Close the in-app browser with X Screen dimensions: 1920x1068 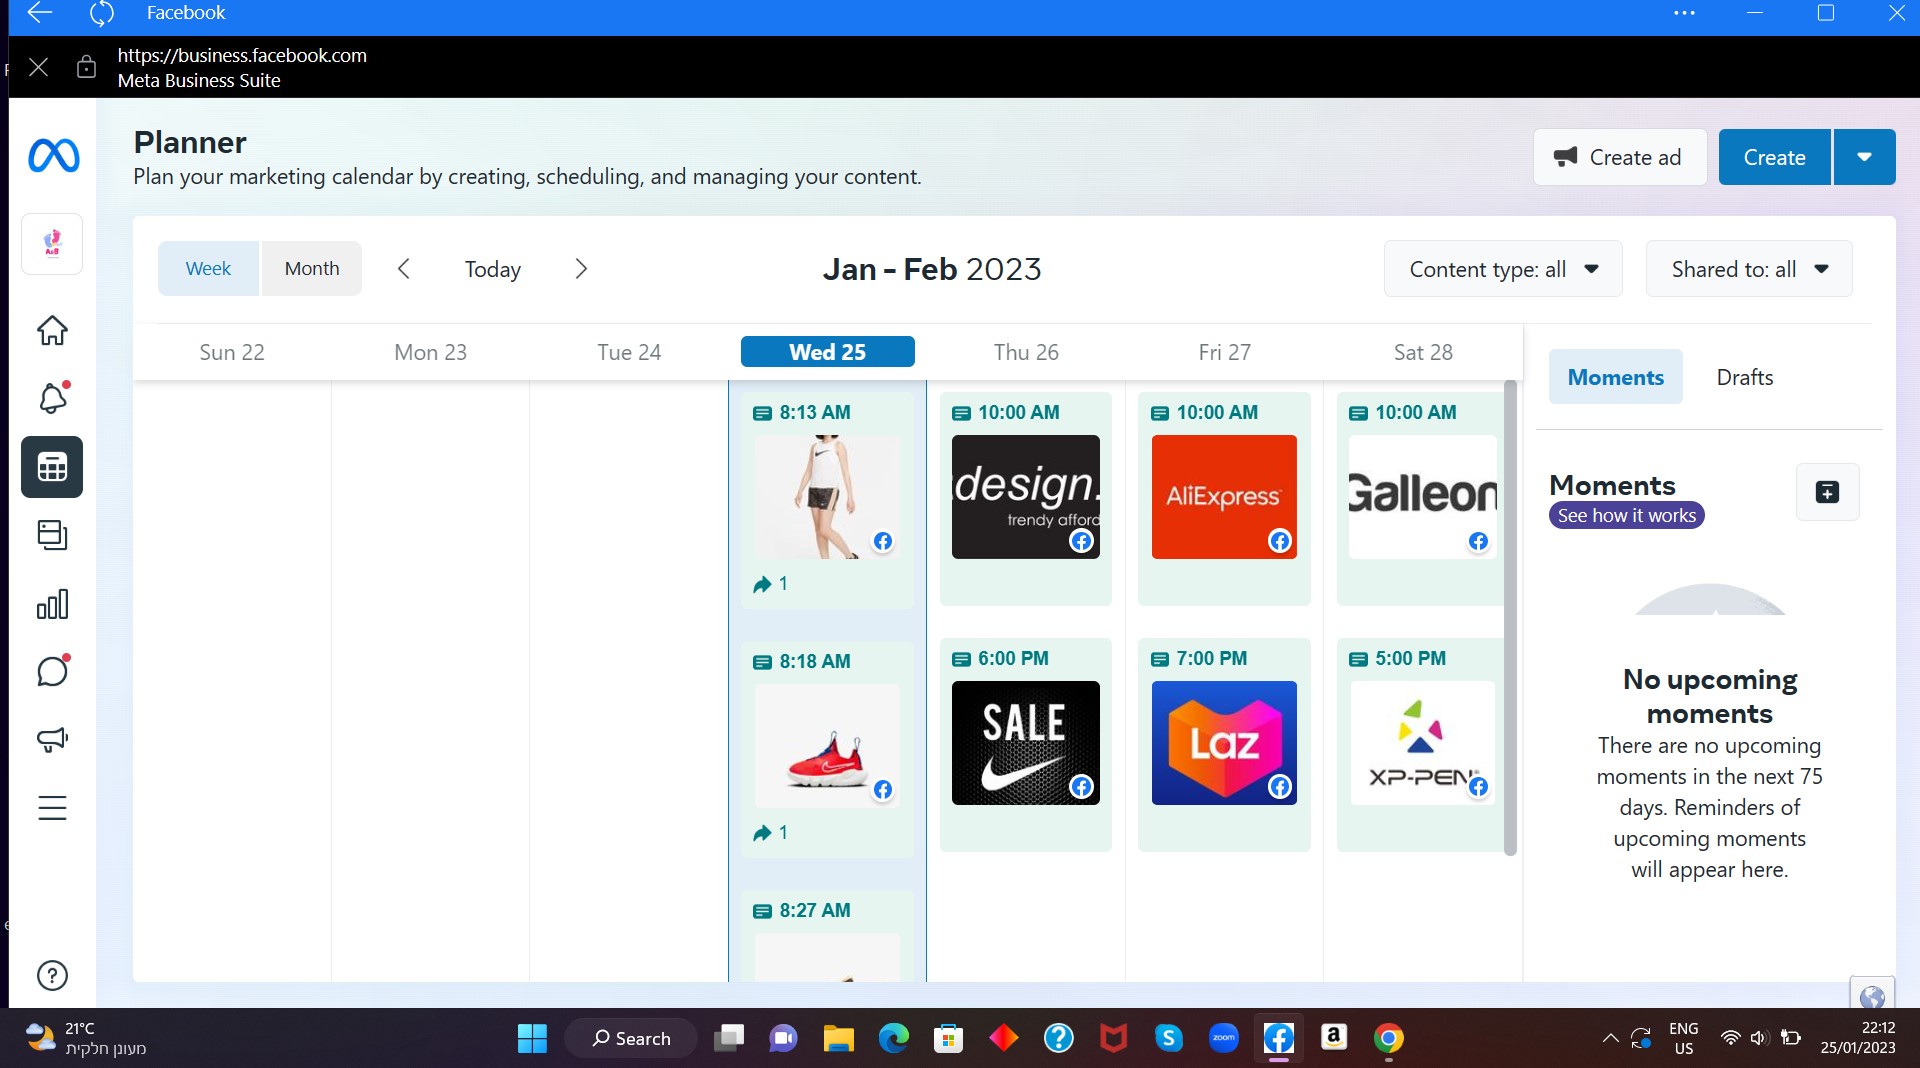[39, 67]
